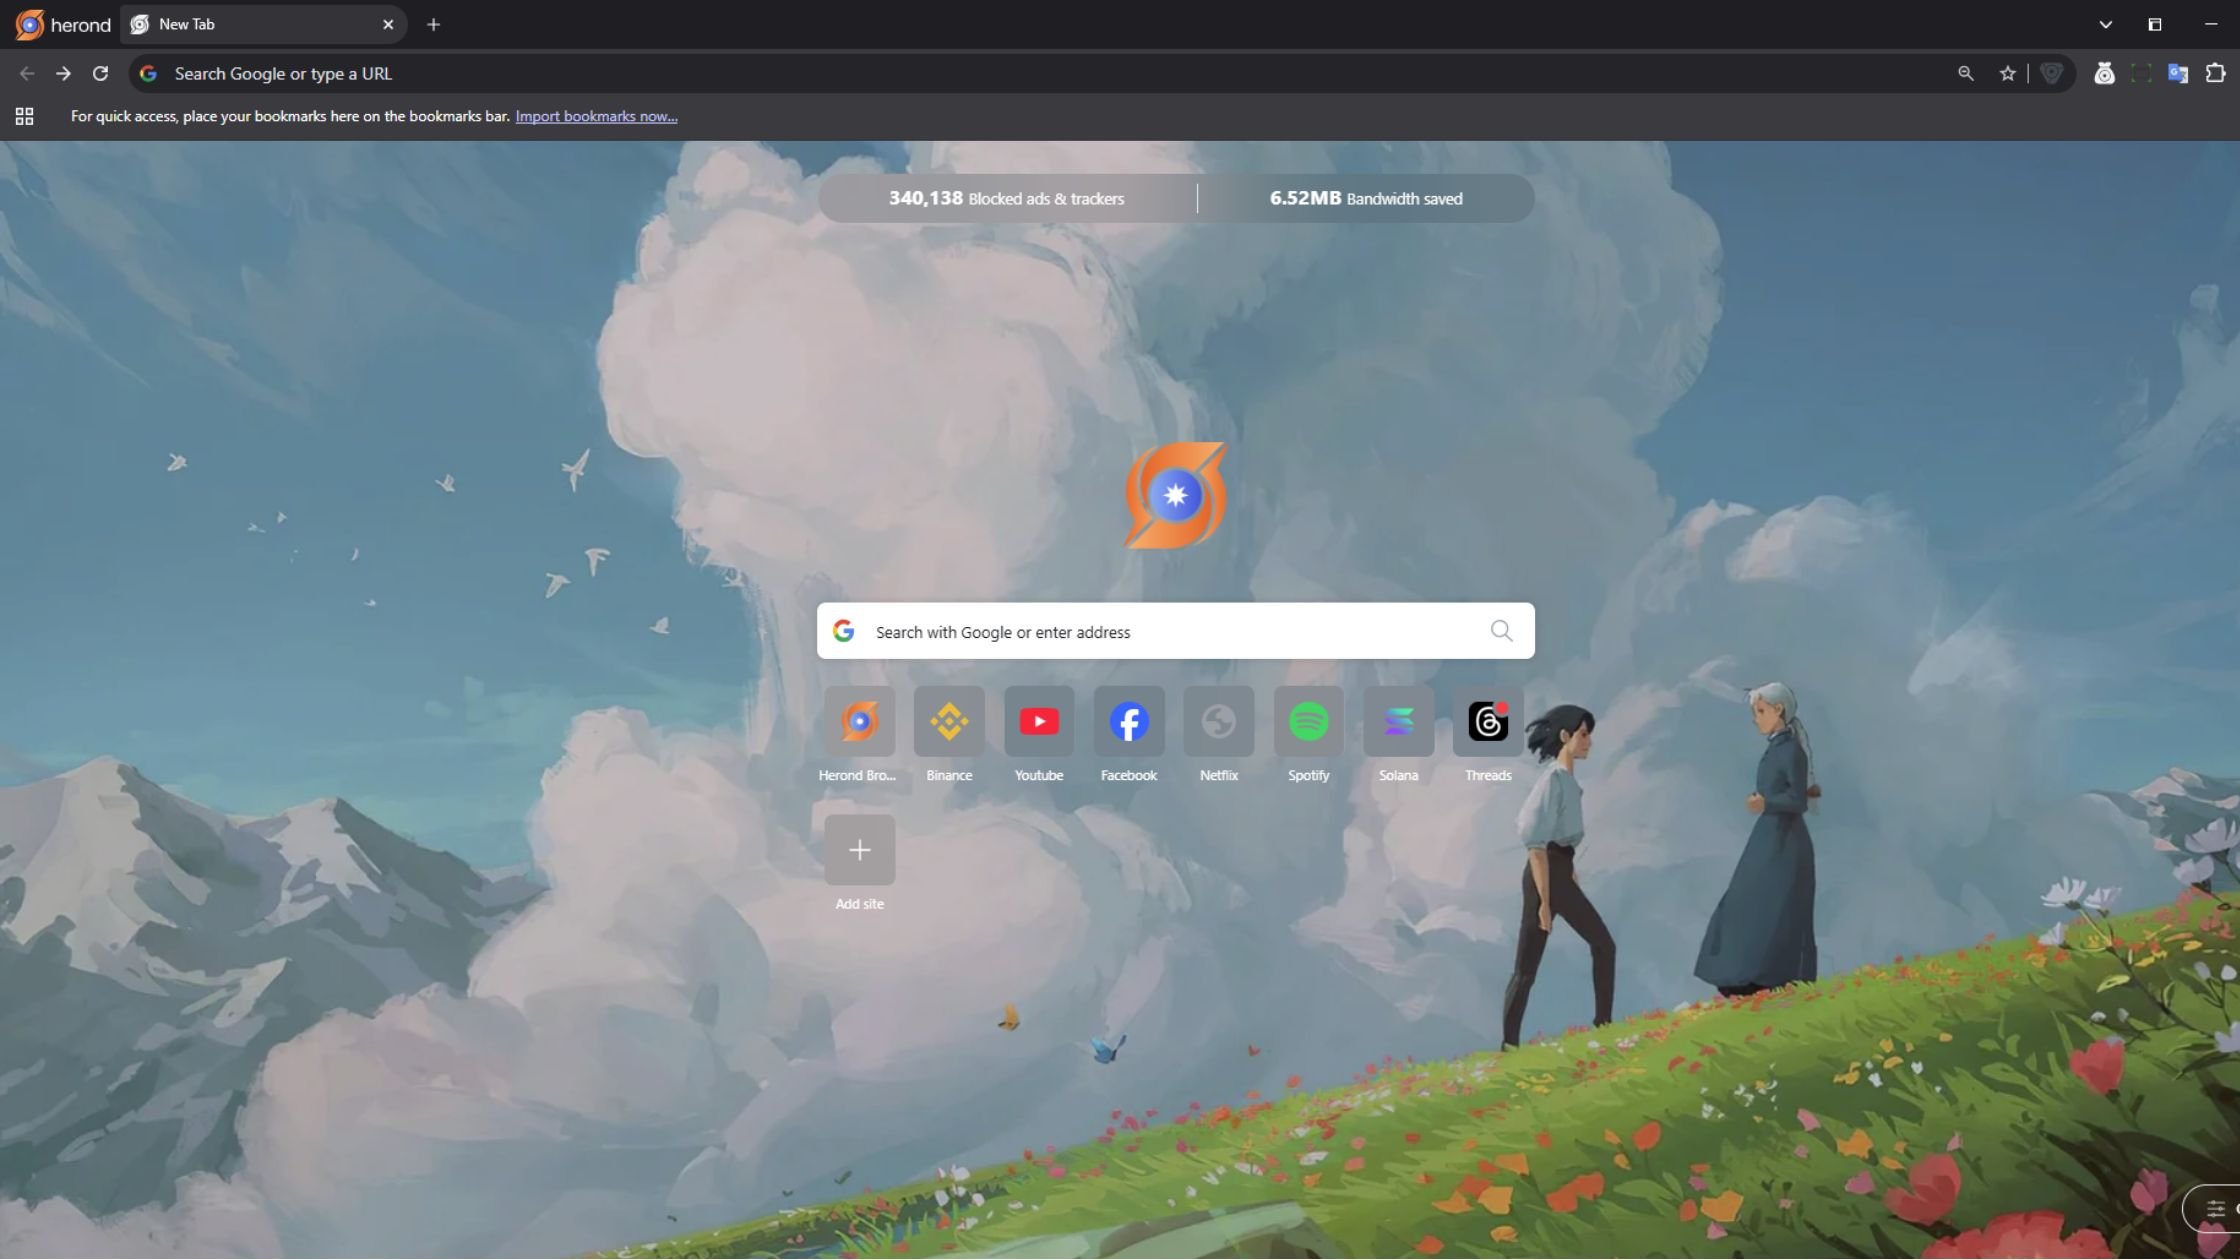
Task: Click the zoom magnifier in the address bar
Action: point(1965,73)
